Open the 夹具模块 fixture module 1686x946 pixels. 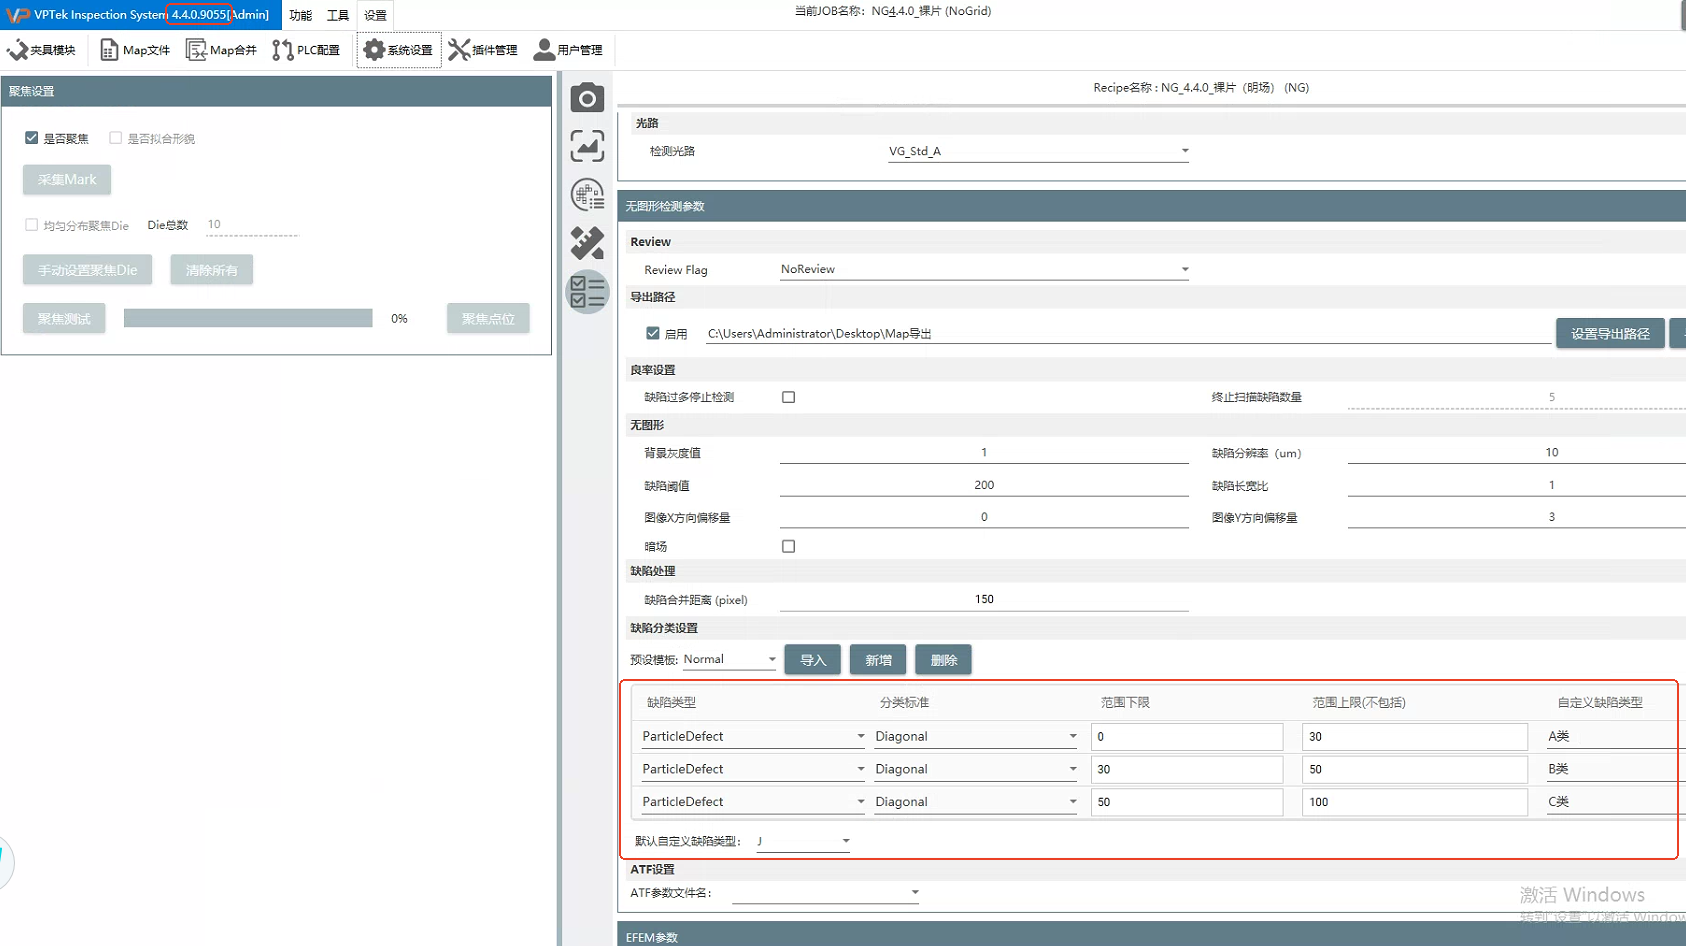tap(41, 50)
